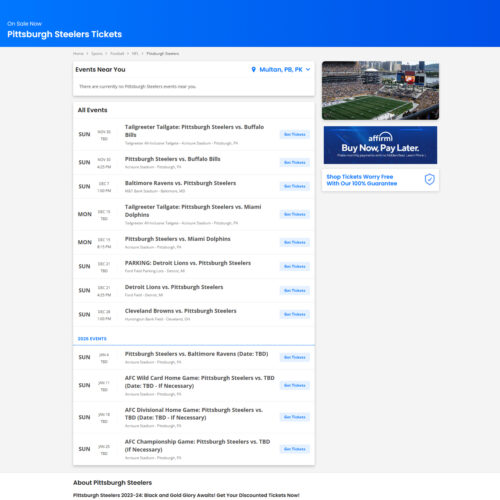Open NFL breadcrumb link

coord(135,54)
